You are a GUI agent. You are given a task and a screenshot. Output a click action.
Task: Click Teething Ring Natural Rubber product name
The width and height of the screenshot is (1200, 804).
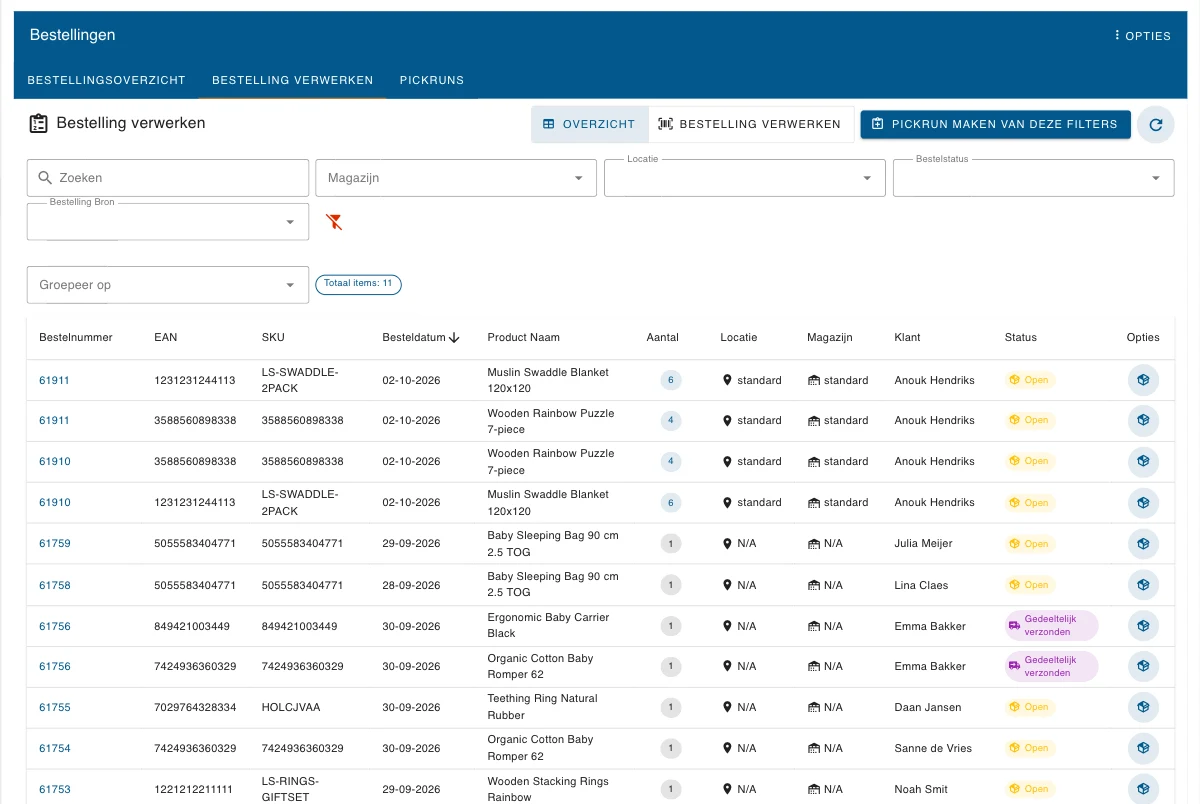pyautogui.click(x=542, y=707)
